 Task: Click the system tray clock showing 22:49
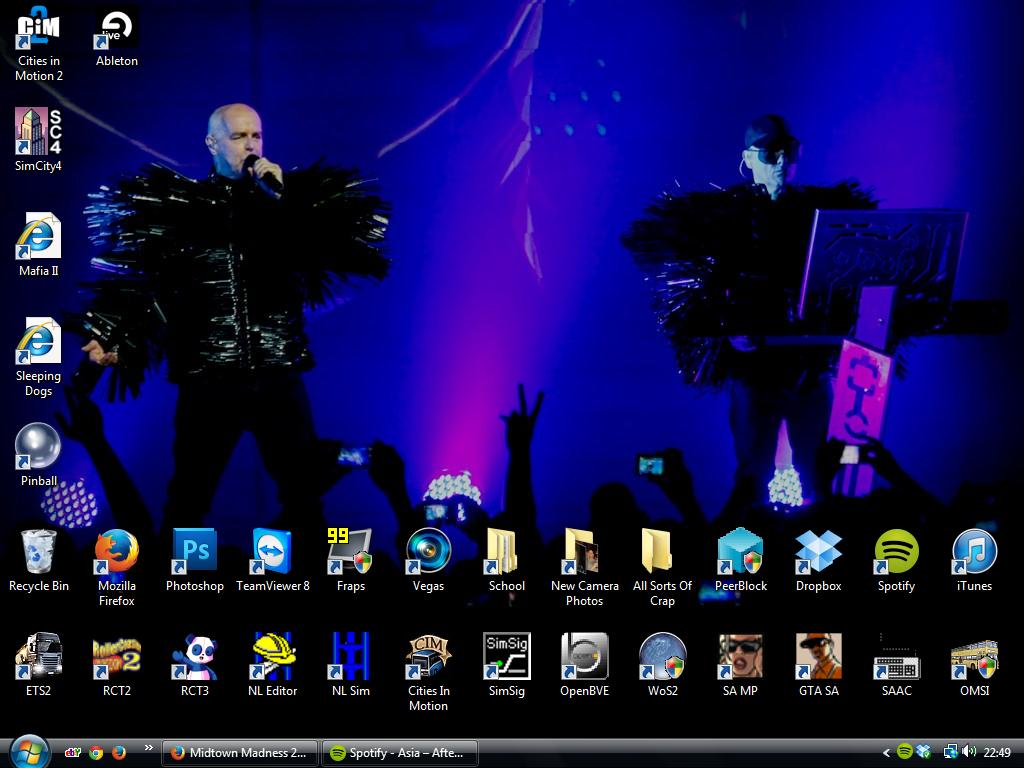[x=997, y=753]
